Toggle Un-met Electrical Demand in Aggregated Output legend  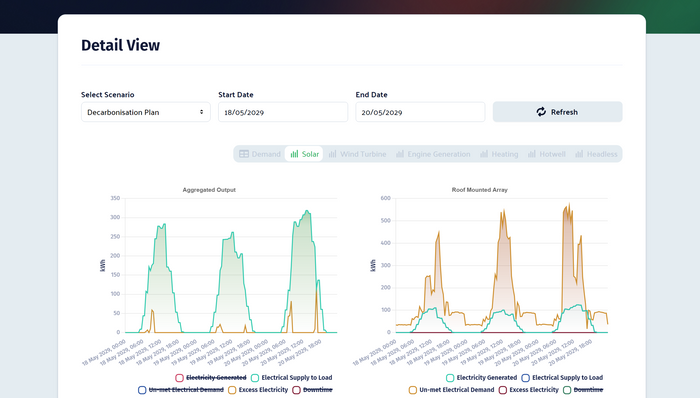181,390
